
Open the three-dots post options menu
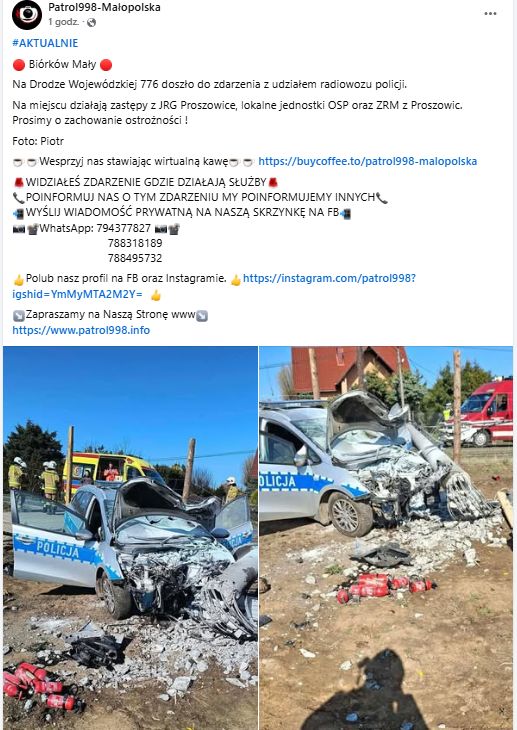(490, 14)
